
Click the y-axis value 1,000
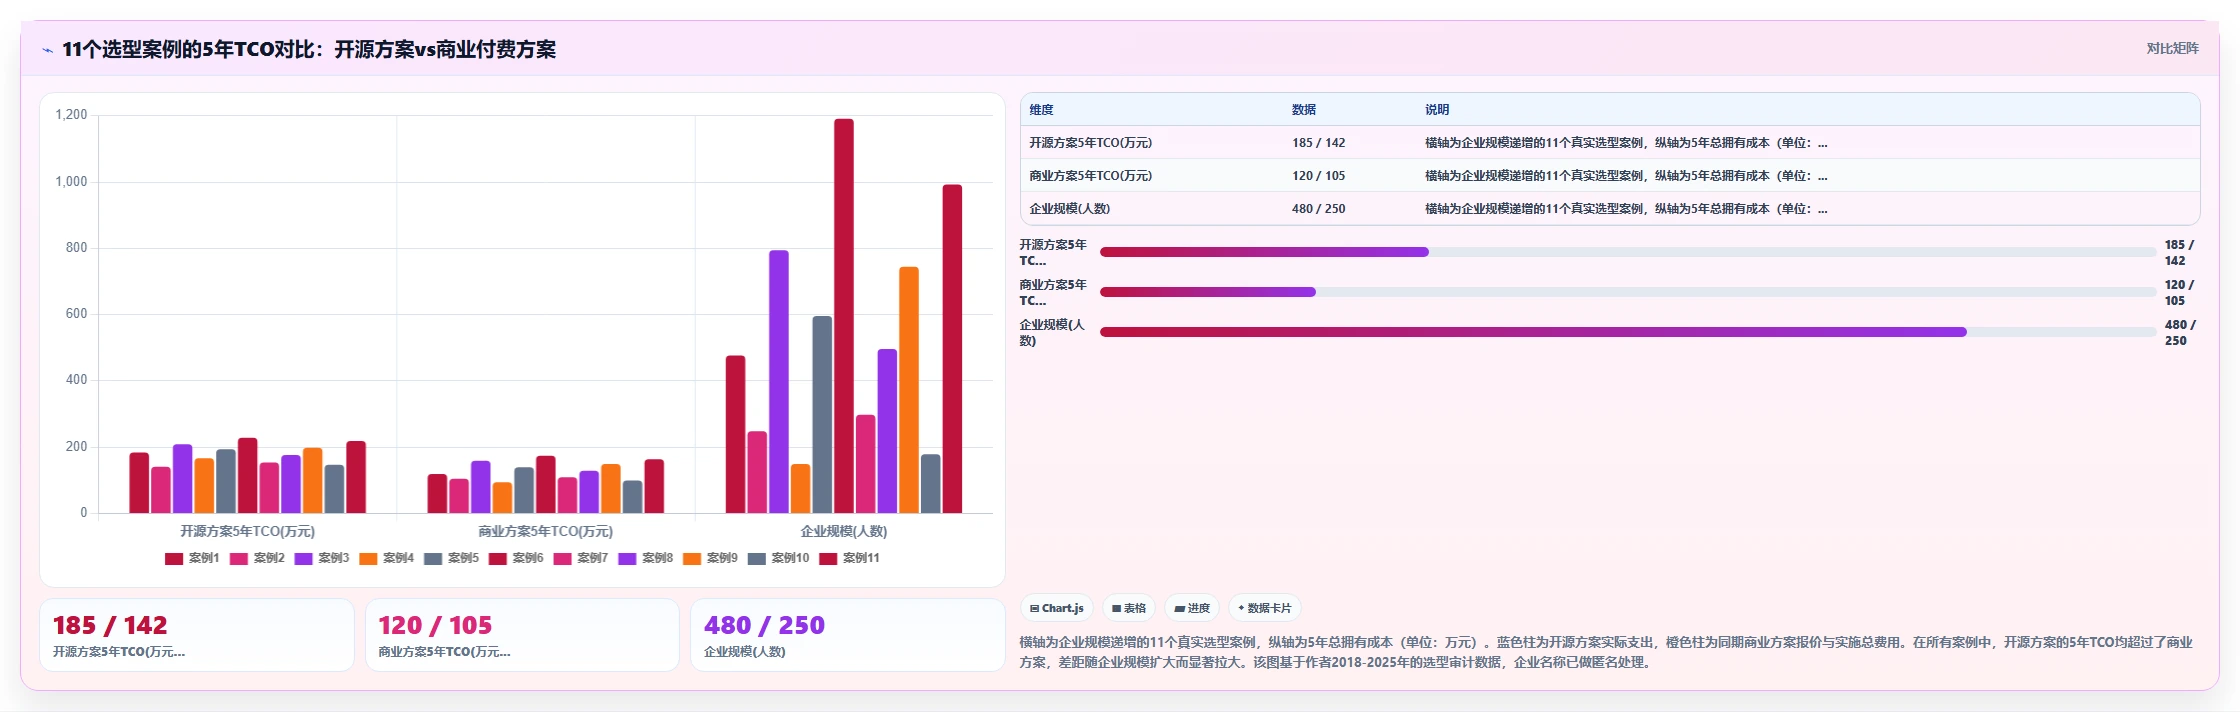pos(71,182)
